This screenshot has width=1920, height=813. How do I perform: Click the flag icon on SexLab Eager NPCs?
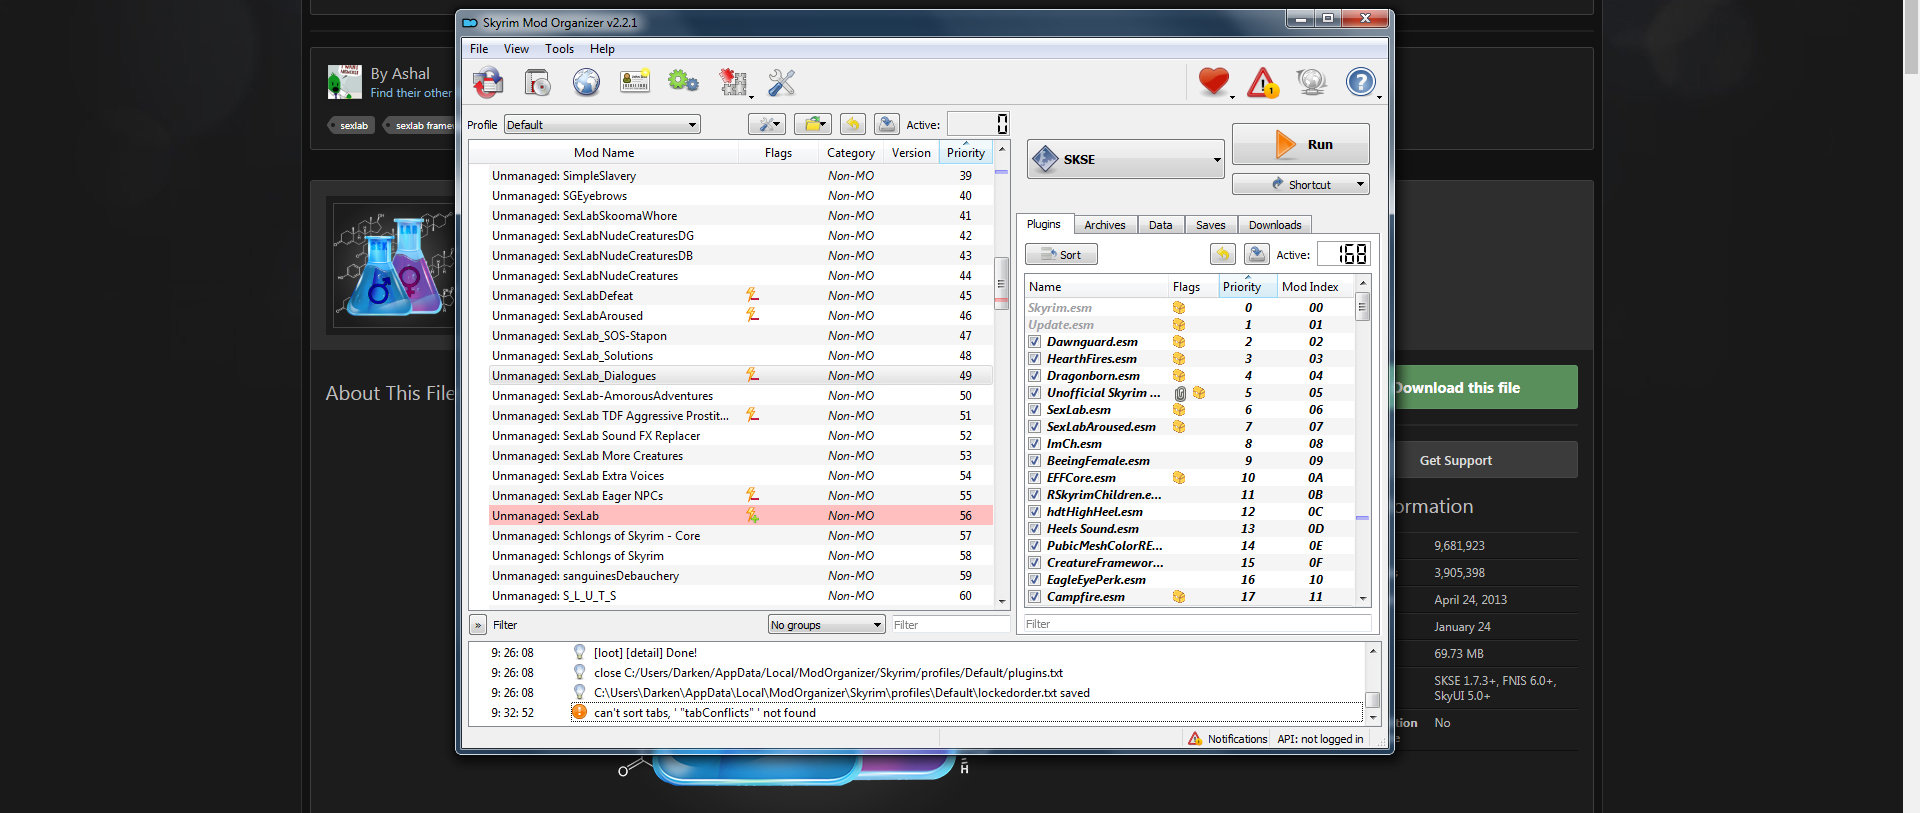coord(752,495)
